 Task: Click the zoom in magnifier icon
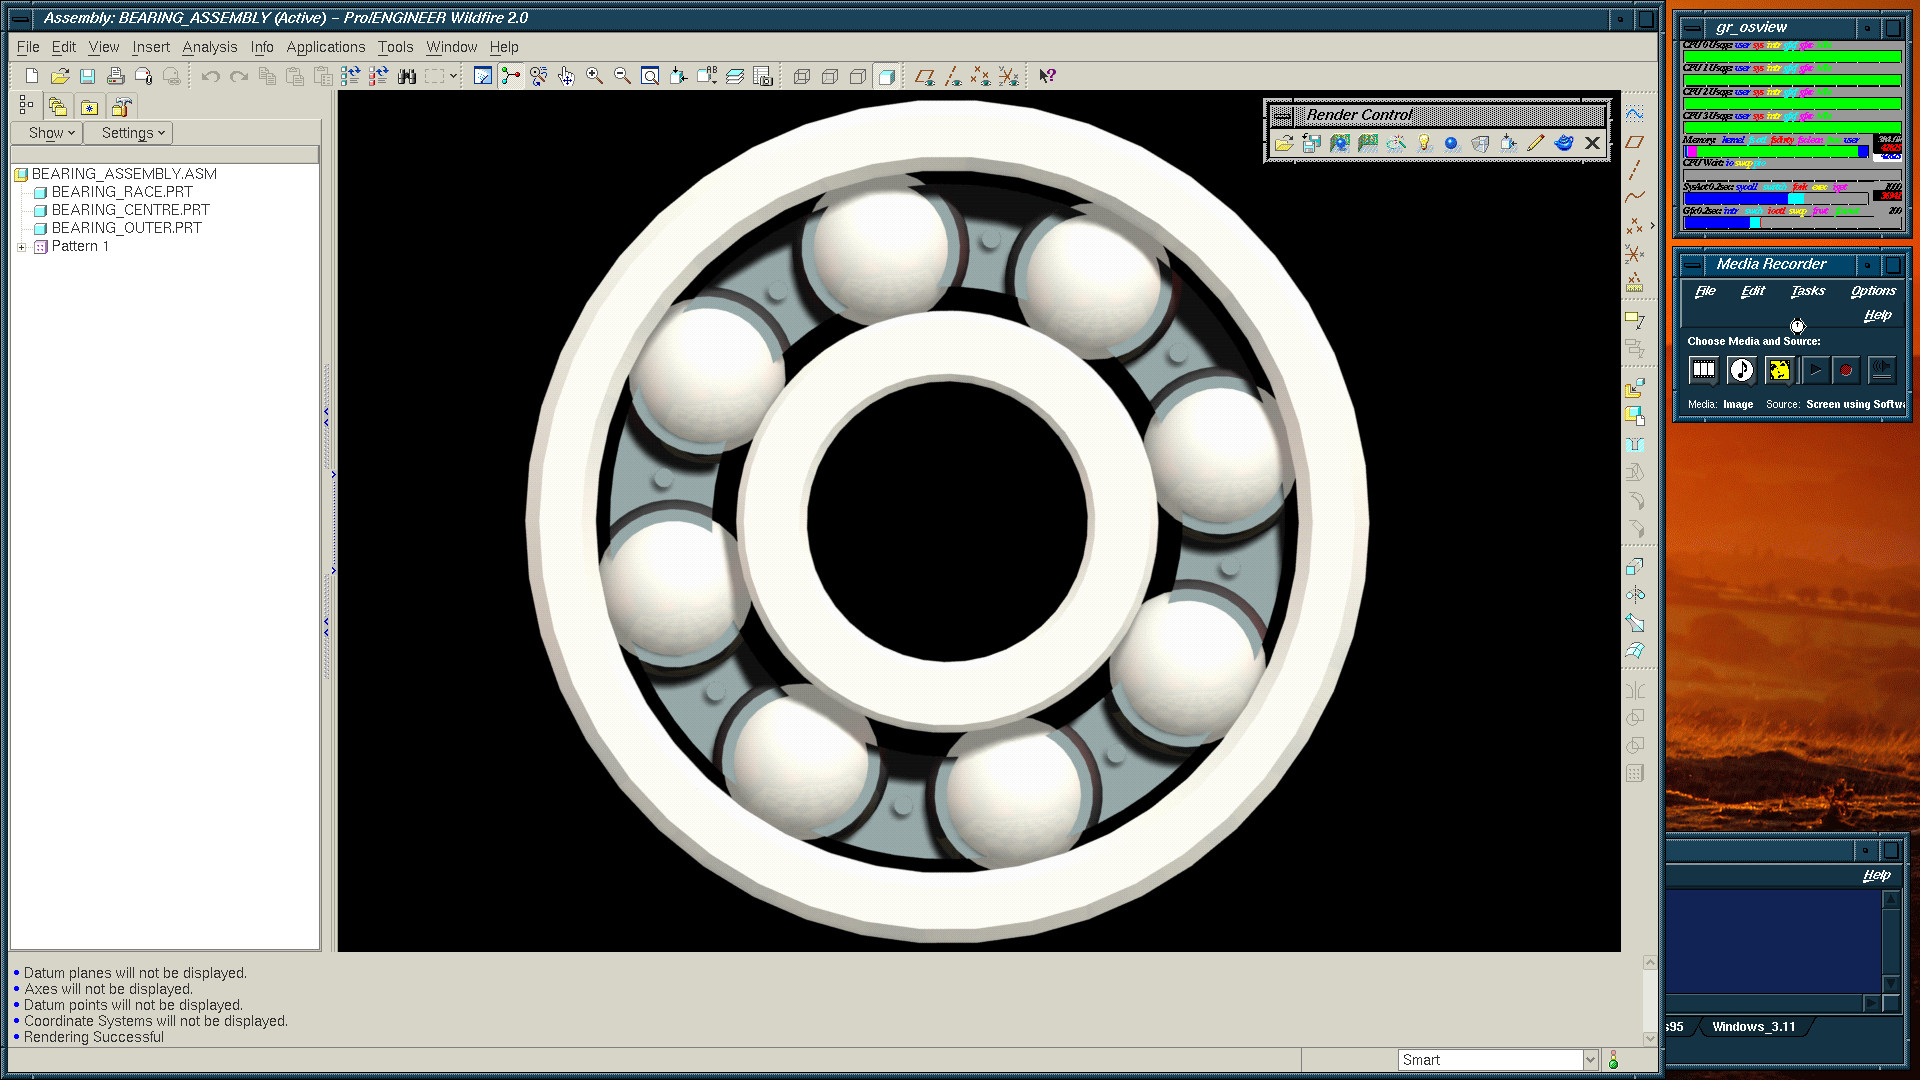coord(594,76)
